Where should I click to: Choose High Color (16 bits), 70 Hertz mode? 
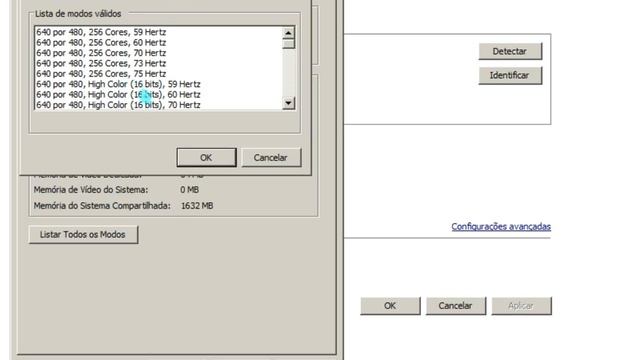(158, 105)
